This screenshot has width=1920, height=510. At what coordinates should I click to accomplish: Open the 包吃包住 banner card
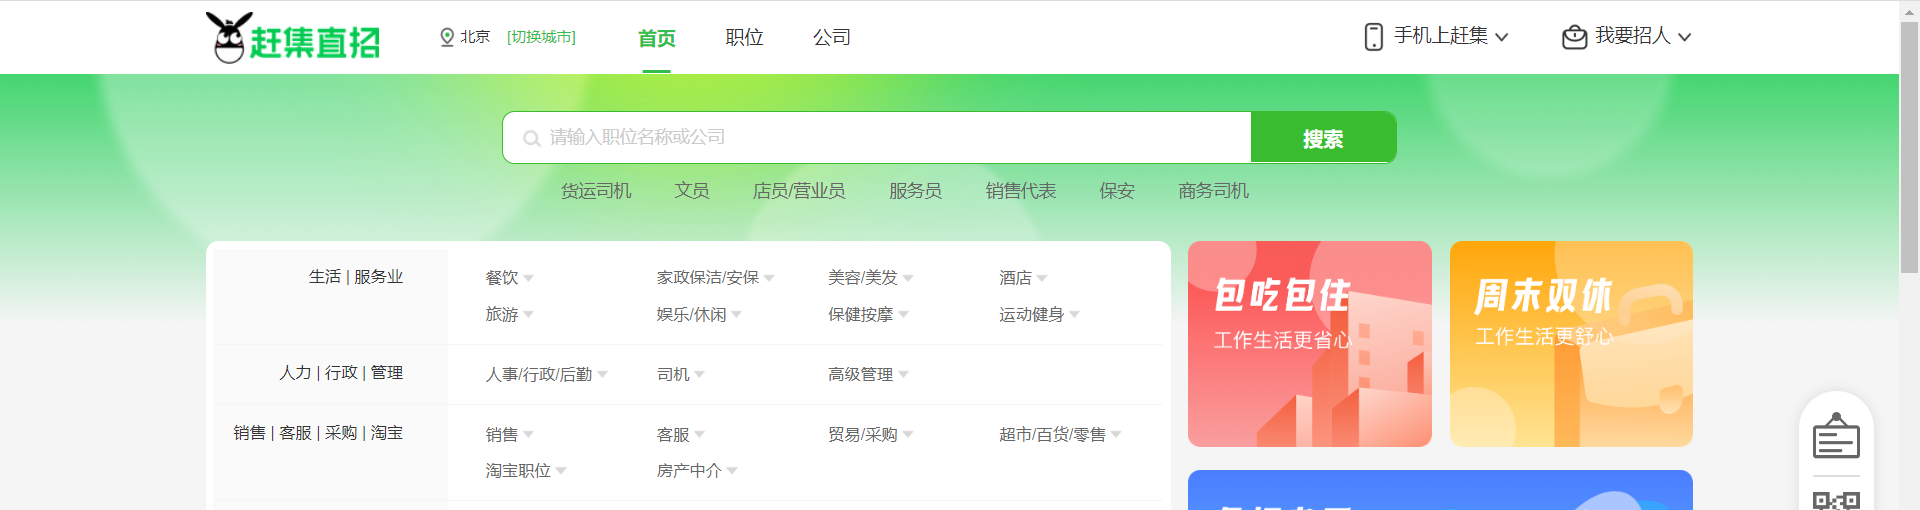tap(1310, 344)
